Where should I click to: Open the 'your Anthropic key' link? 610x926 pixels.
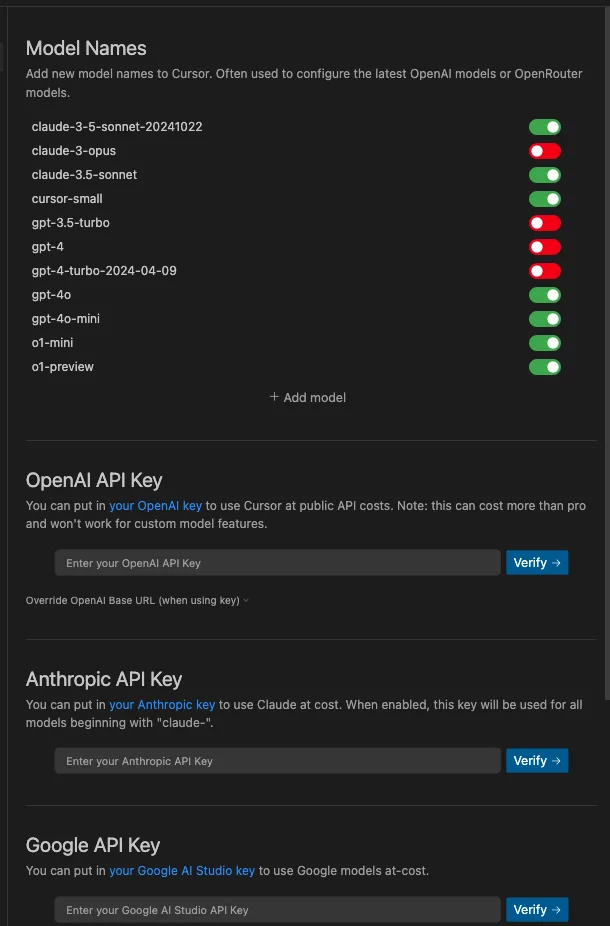162,705
